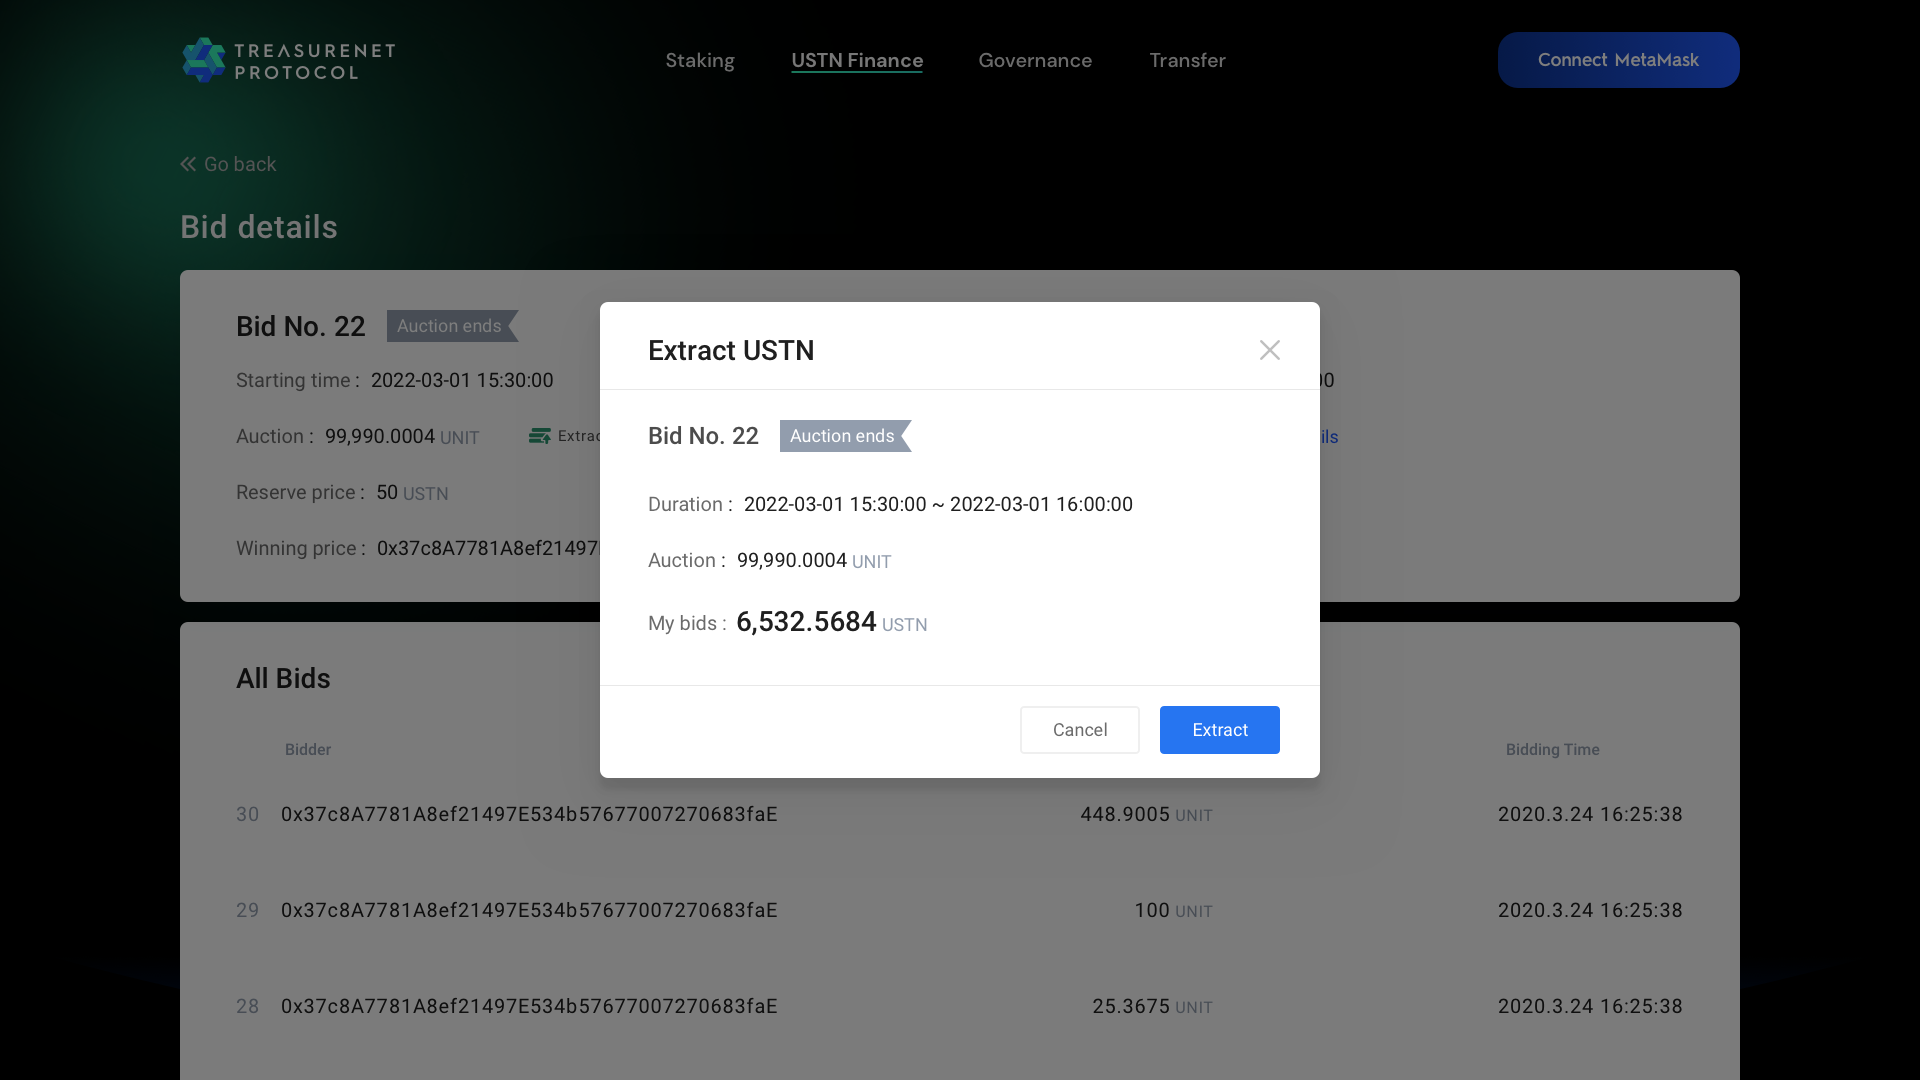Click the TreasureNet Protocol logo icon
The image size is (1920, 1080).
click(202, 59)
